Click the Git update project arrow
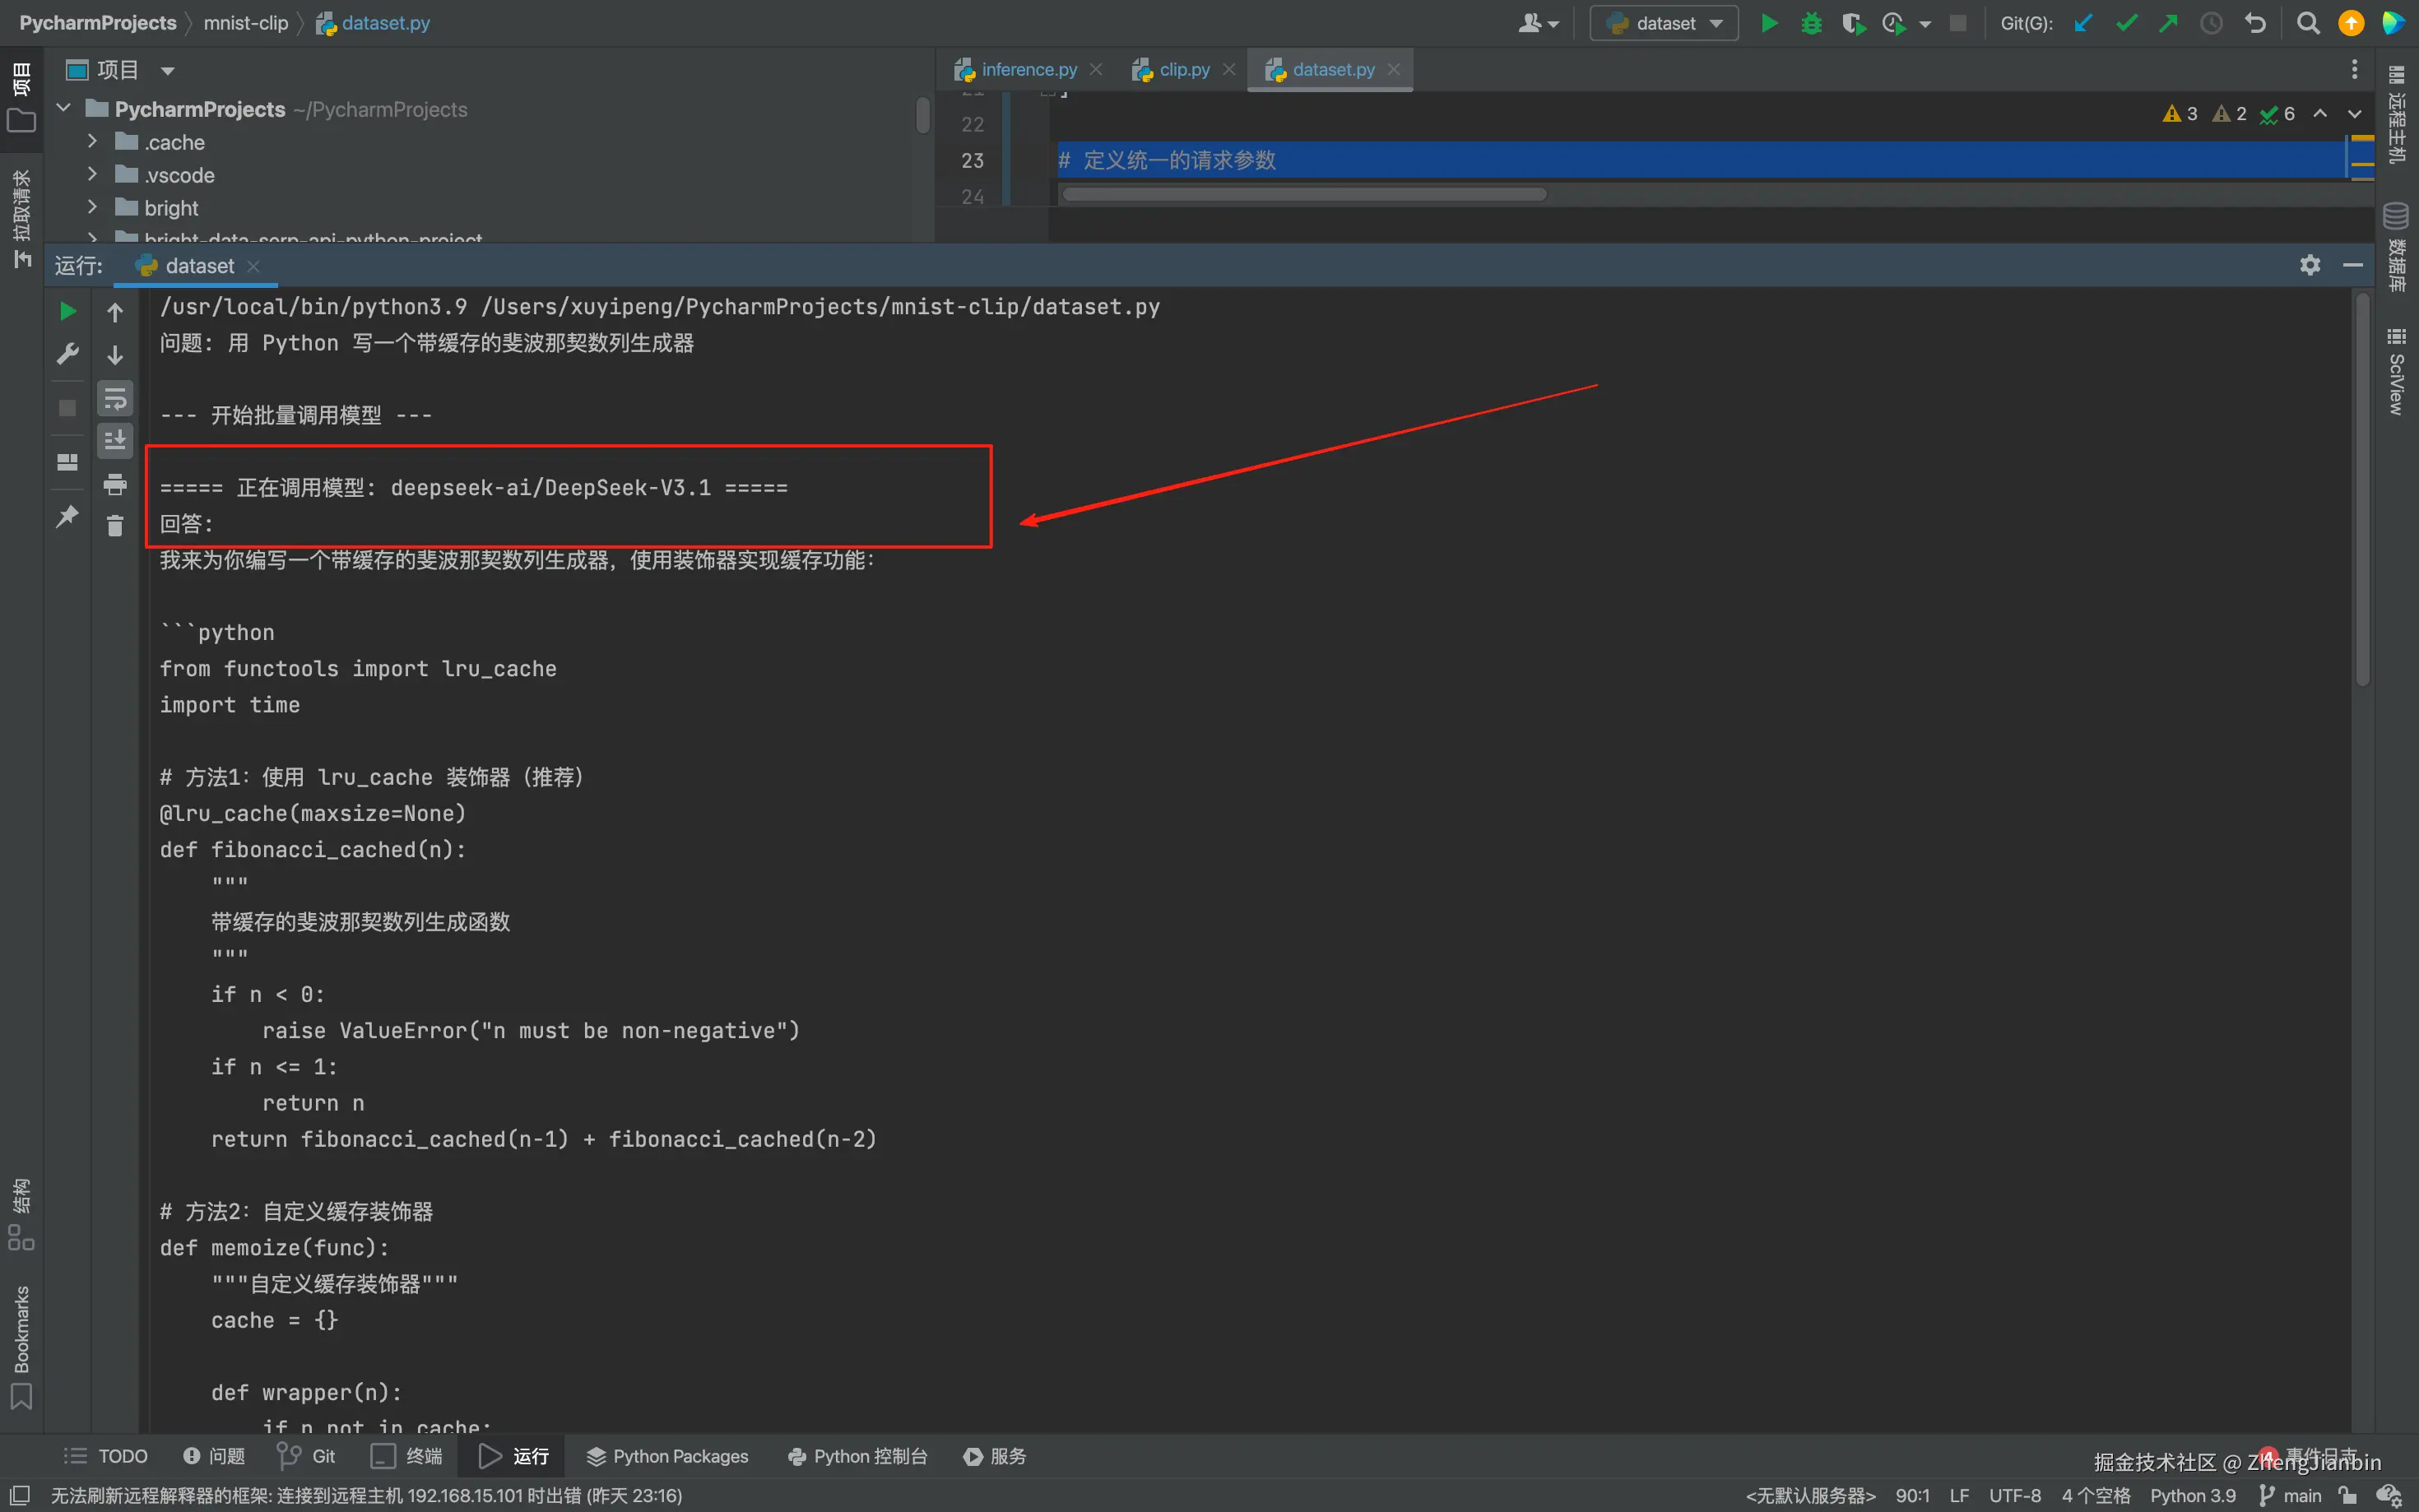 click(2084, 23)
